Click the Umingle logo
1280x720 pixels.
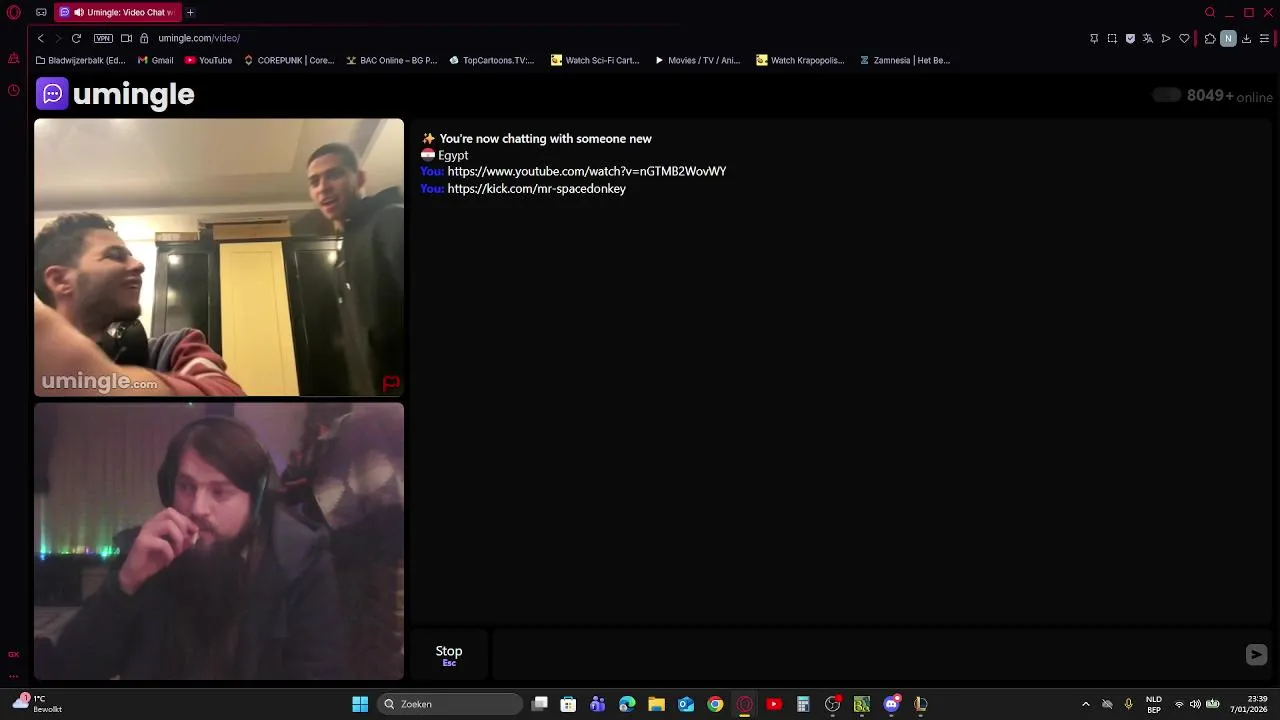[115, 94]
